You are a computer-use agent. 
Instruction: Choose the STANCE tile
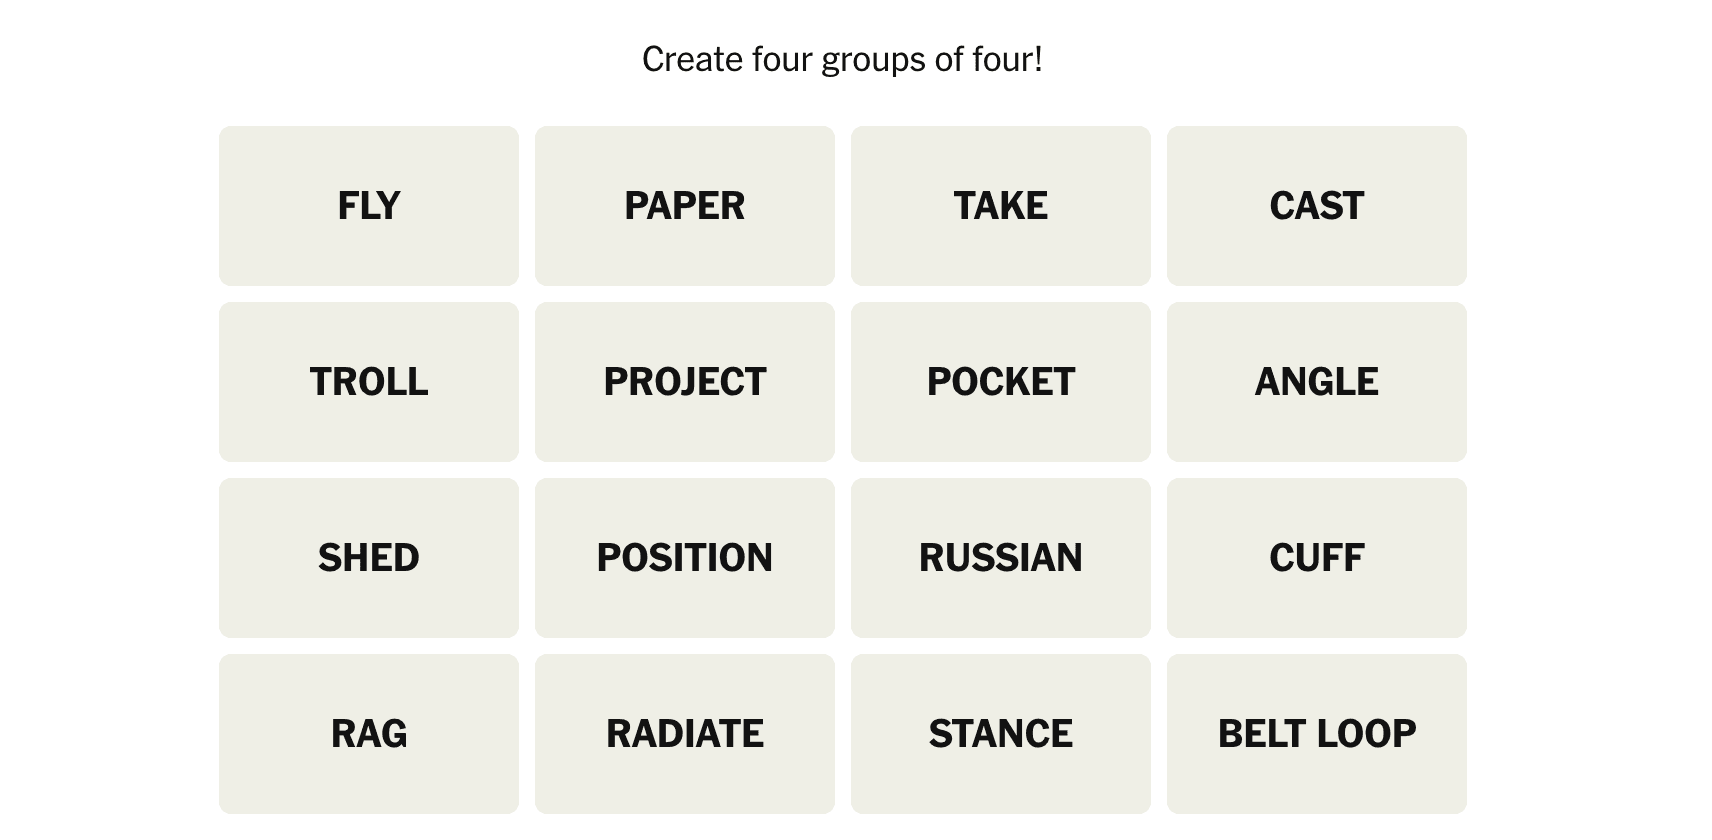[1001, 734]
